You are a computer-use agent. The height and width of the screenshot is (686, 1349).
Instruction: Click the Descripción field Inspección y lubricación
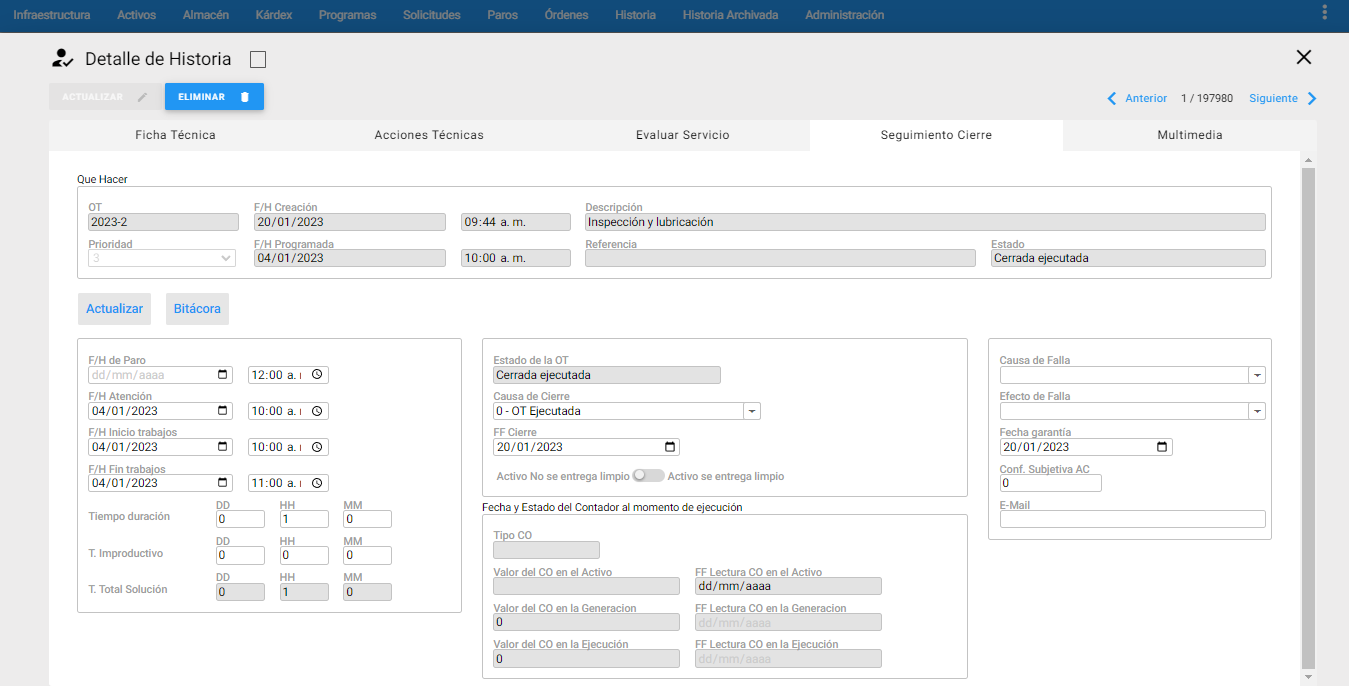coord(925,222)
